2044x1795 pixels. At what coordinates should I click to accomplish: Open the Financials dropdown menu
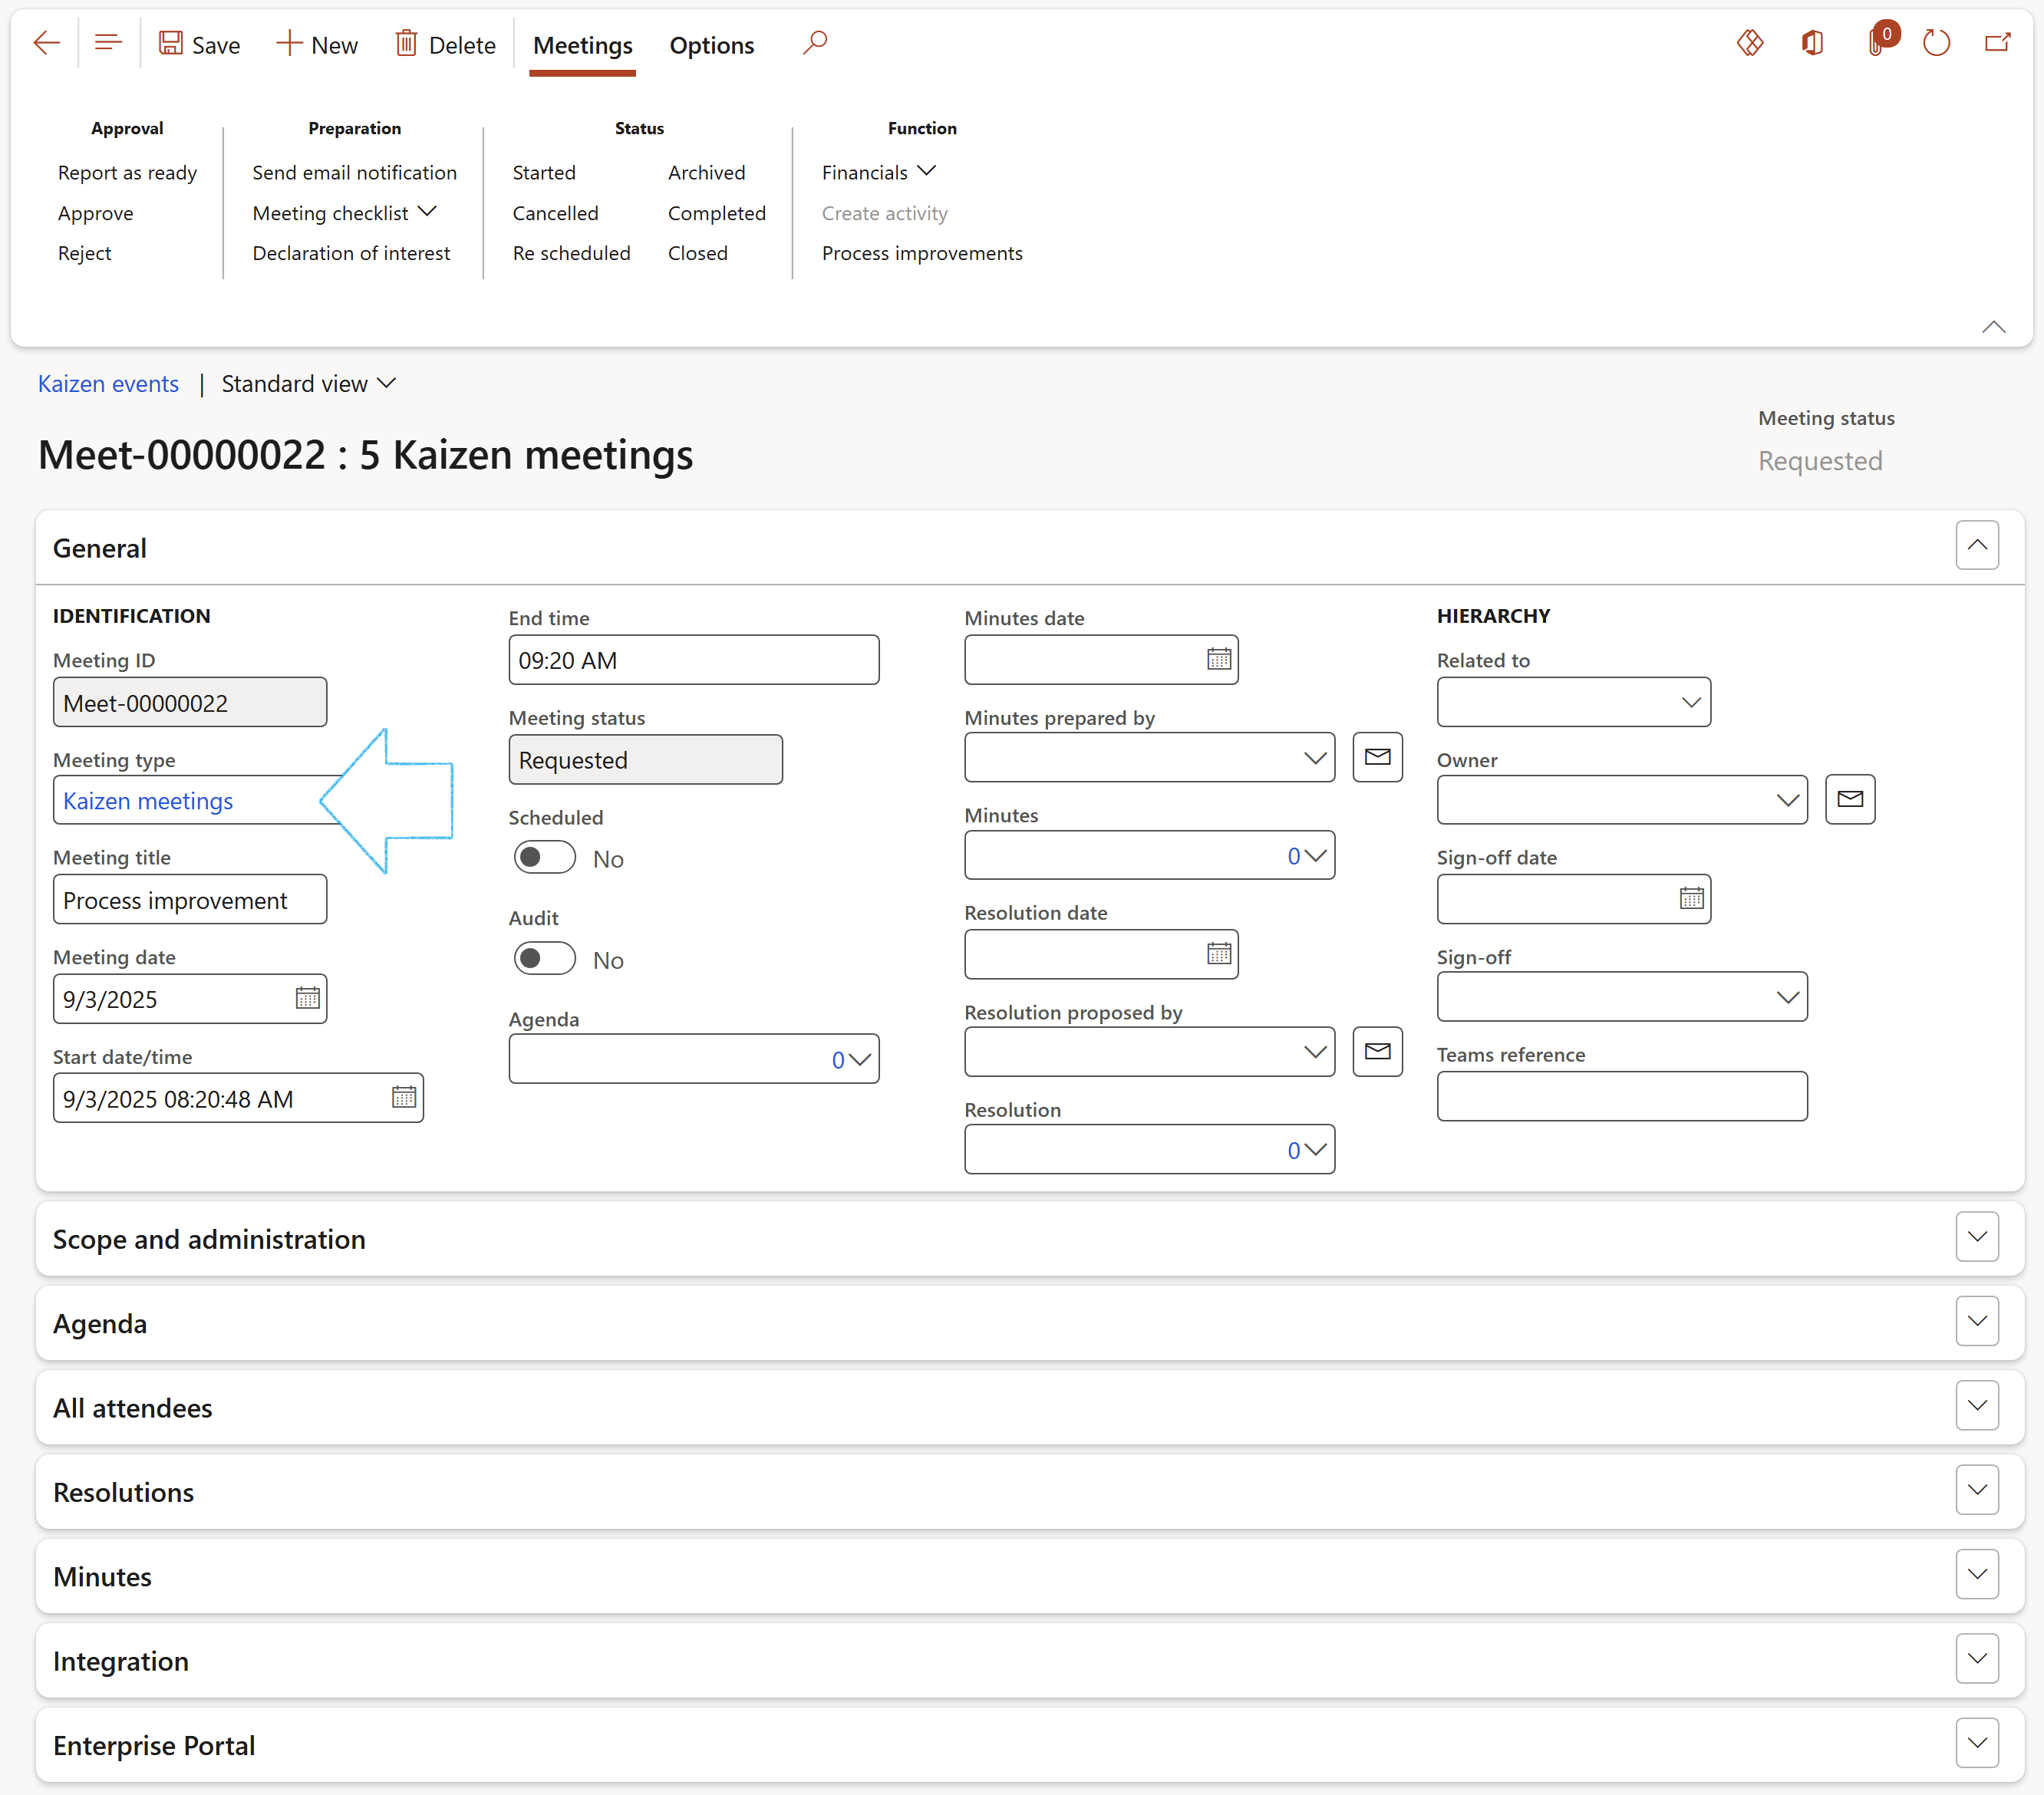point(878,172)
